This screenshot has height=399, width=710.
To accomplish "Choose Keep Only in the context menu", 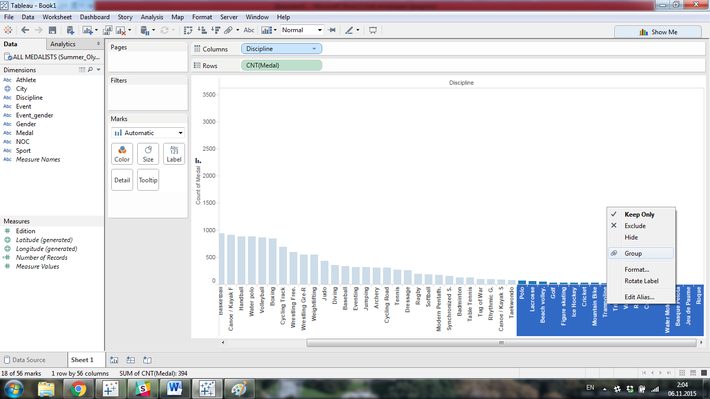I will (639, 214).
